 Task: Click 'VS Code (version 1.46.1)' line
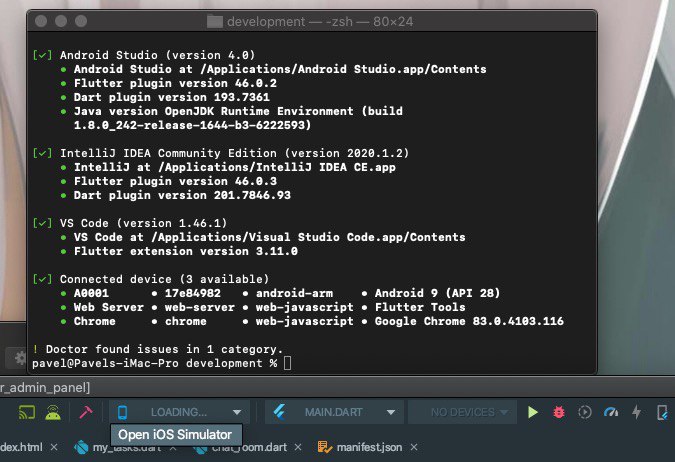[143, 223]
